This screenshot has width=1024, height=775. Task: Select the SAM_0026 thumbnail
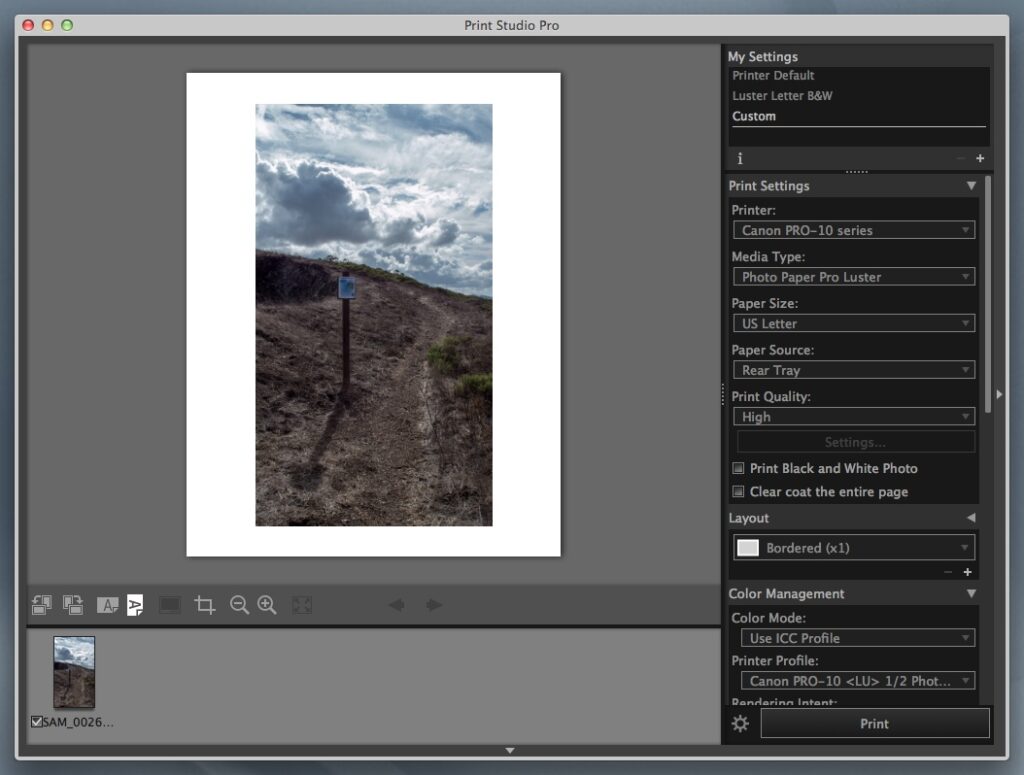[74, 672]
